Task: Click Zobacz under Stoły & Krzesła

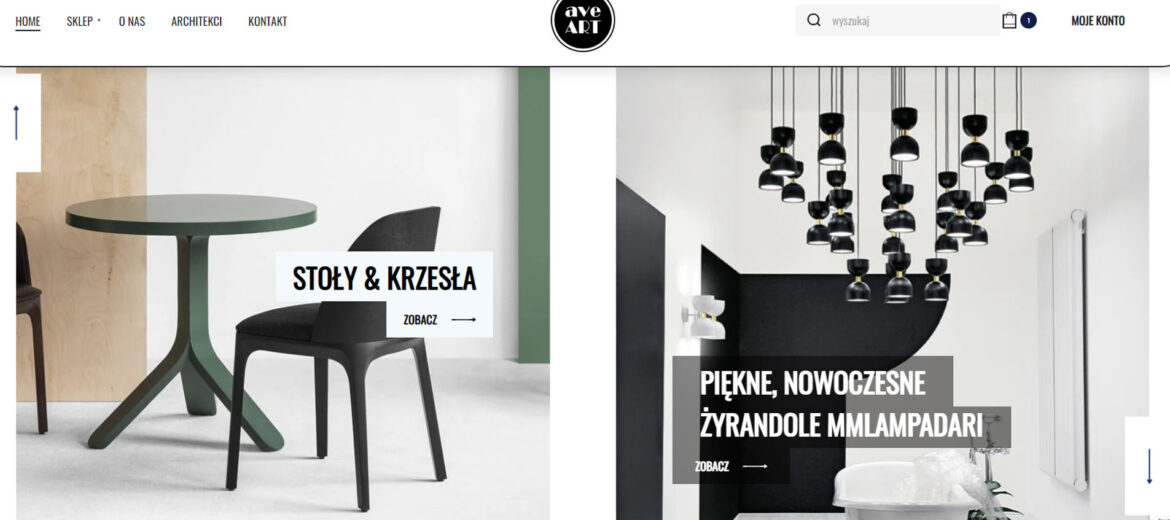Action: point(420,319)
